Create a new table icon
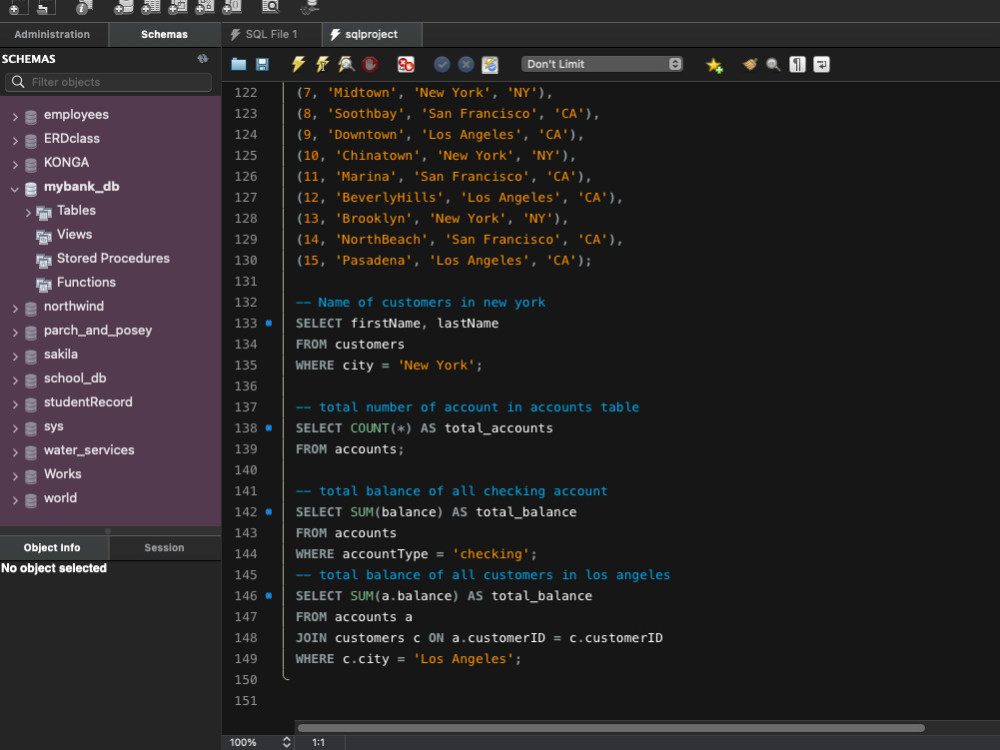 coord(151,7)
